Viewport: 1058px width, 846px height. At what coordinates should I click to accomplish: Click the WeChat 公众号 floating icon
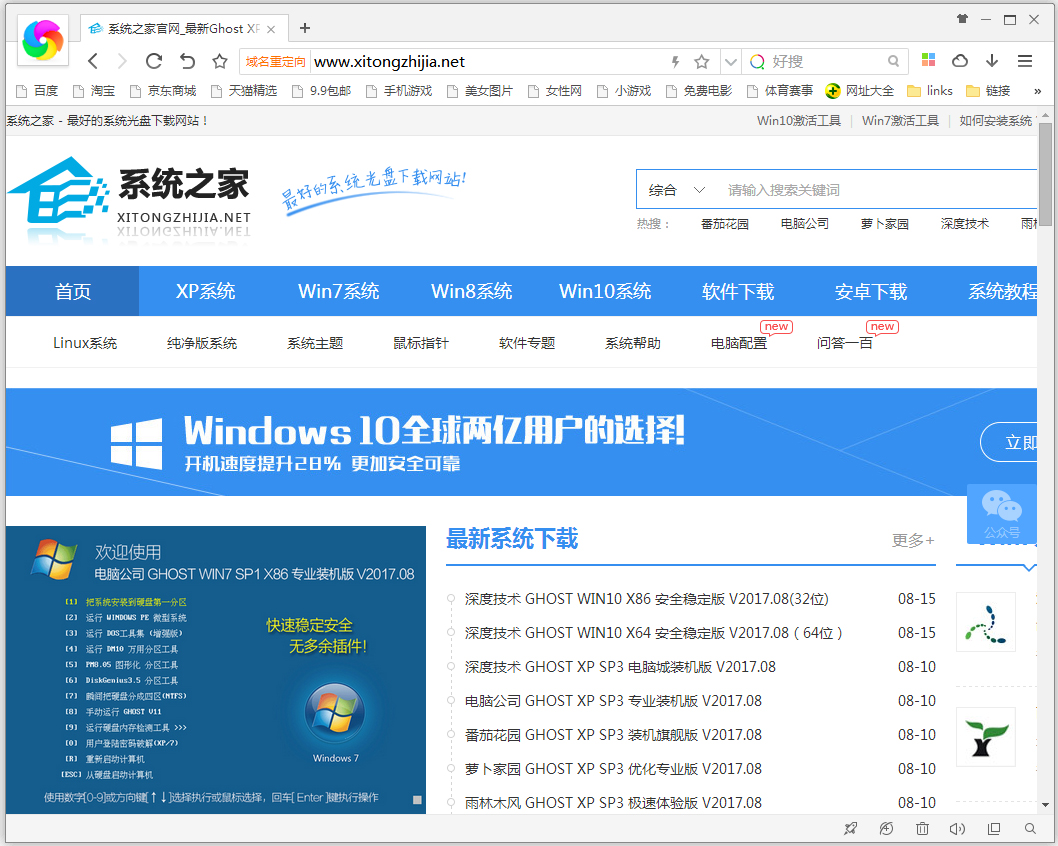(x=1001, y=514)
